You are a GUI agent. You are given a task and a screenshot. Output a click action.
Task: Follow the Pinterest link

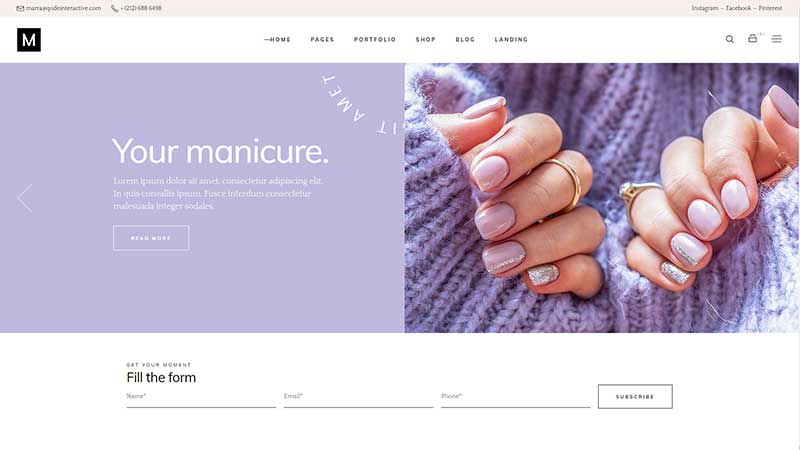[x=770, y=8]
